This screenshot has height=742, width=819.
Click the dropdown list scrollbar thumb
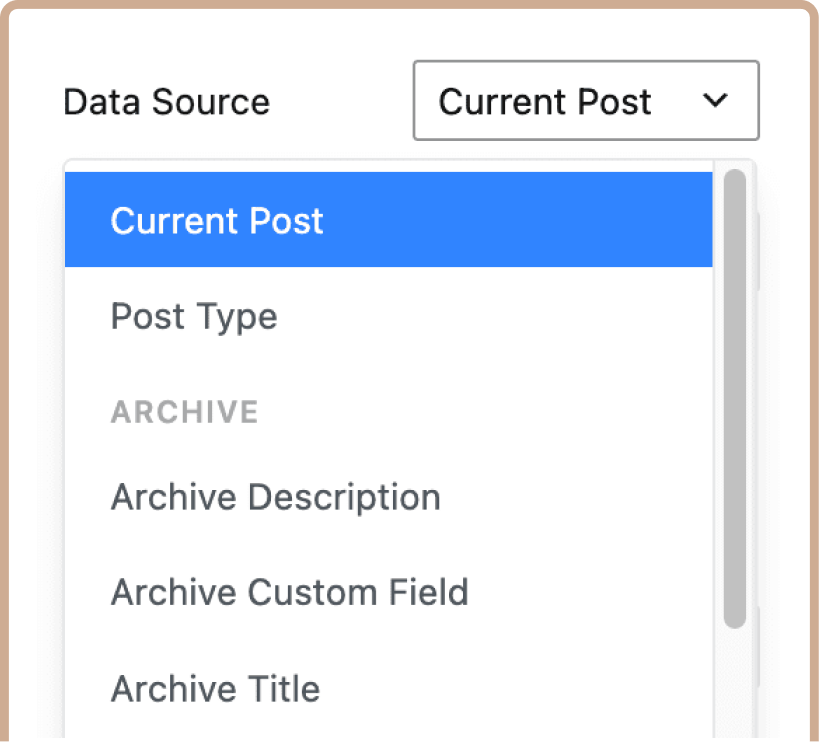[735, 398]
